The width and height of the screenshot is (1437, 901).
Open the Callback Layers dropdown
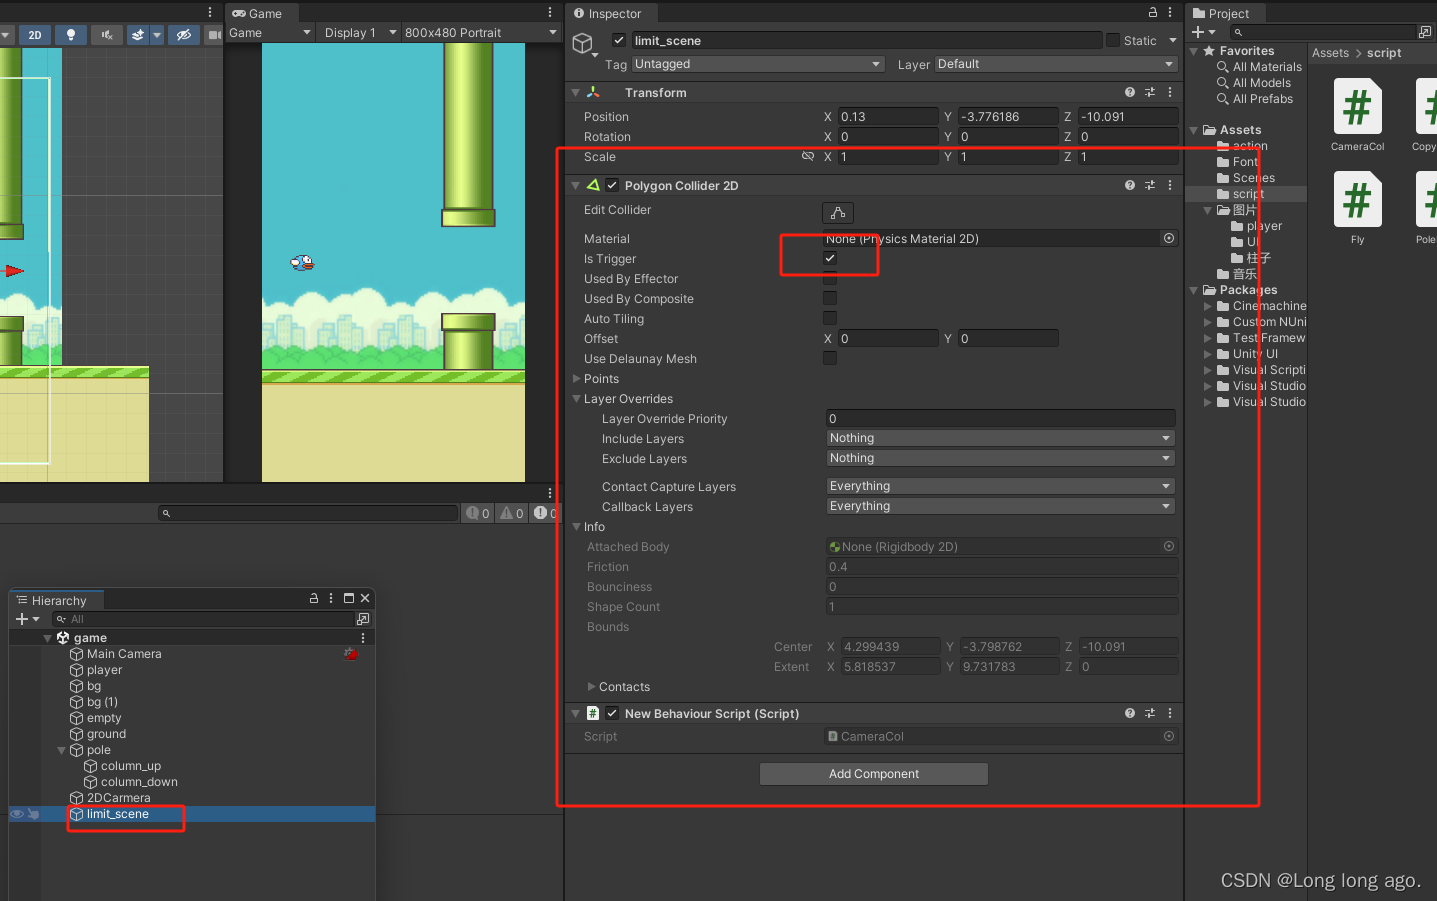1000,506
